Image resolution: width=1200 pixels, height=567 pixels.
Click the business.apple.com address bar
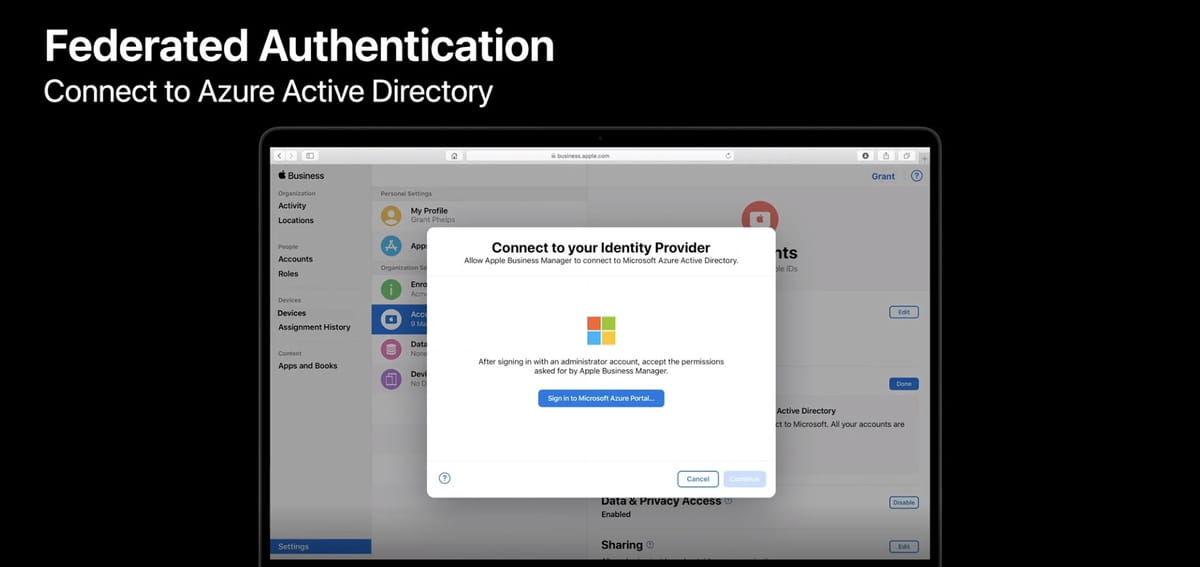click(x=600, y=156)
